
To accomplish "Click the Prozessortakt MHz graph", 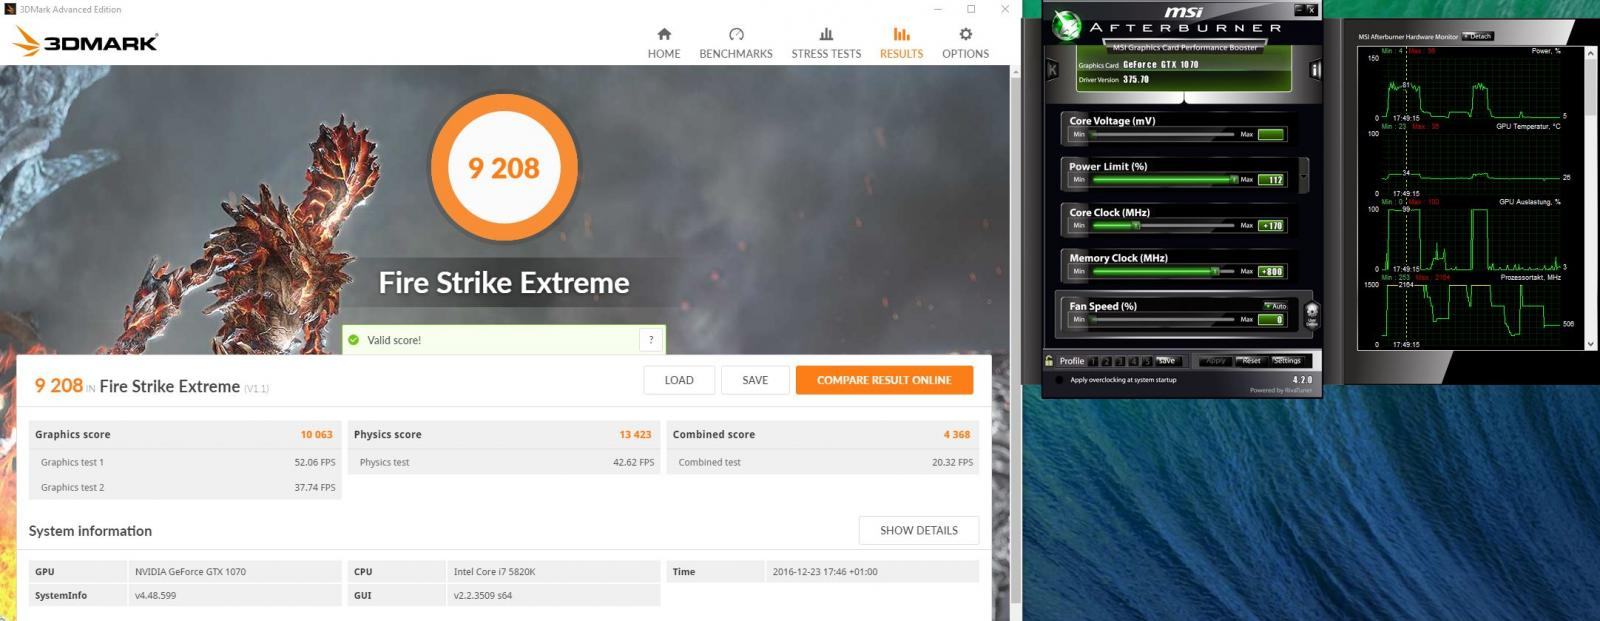I will click(x=1472, y=313).
